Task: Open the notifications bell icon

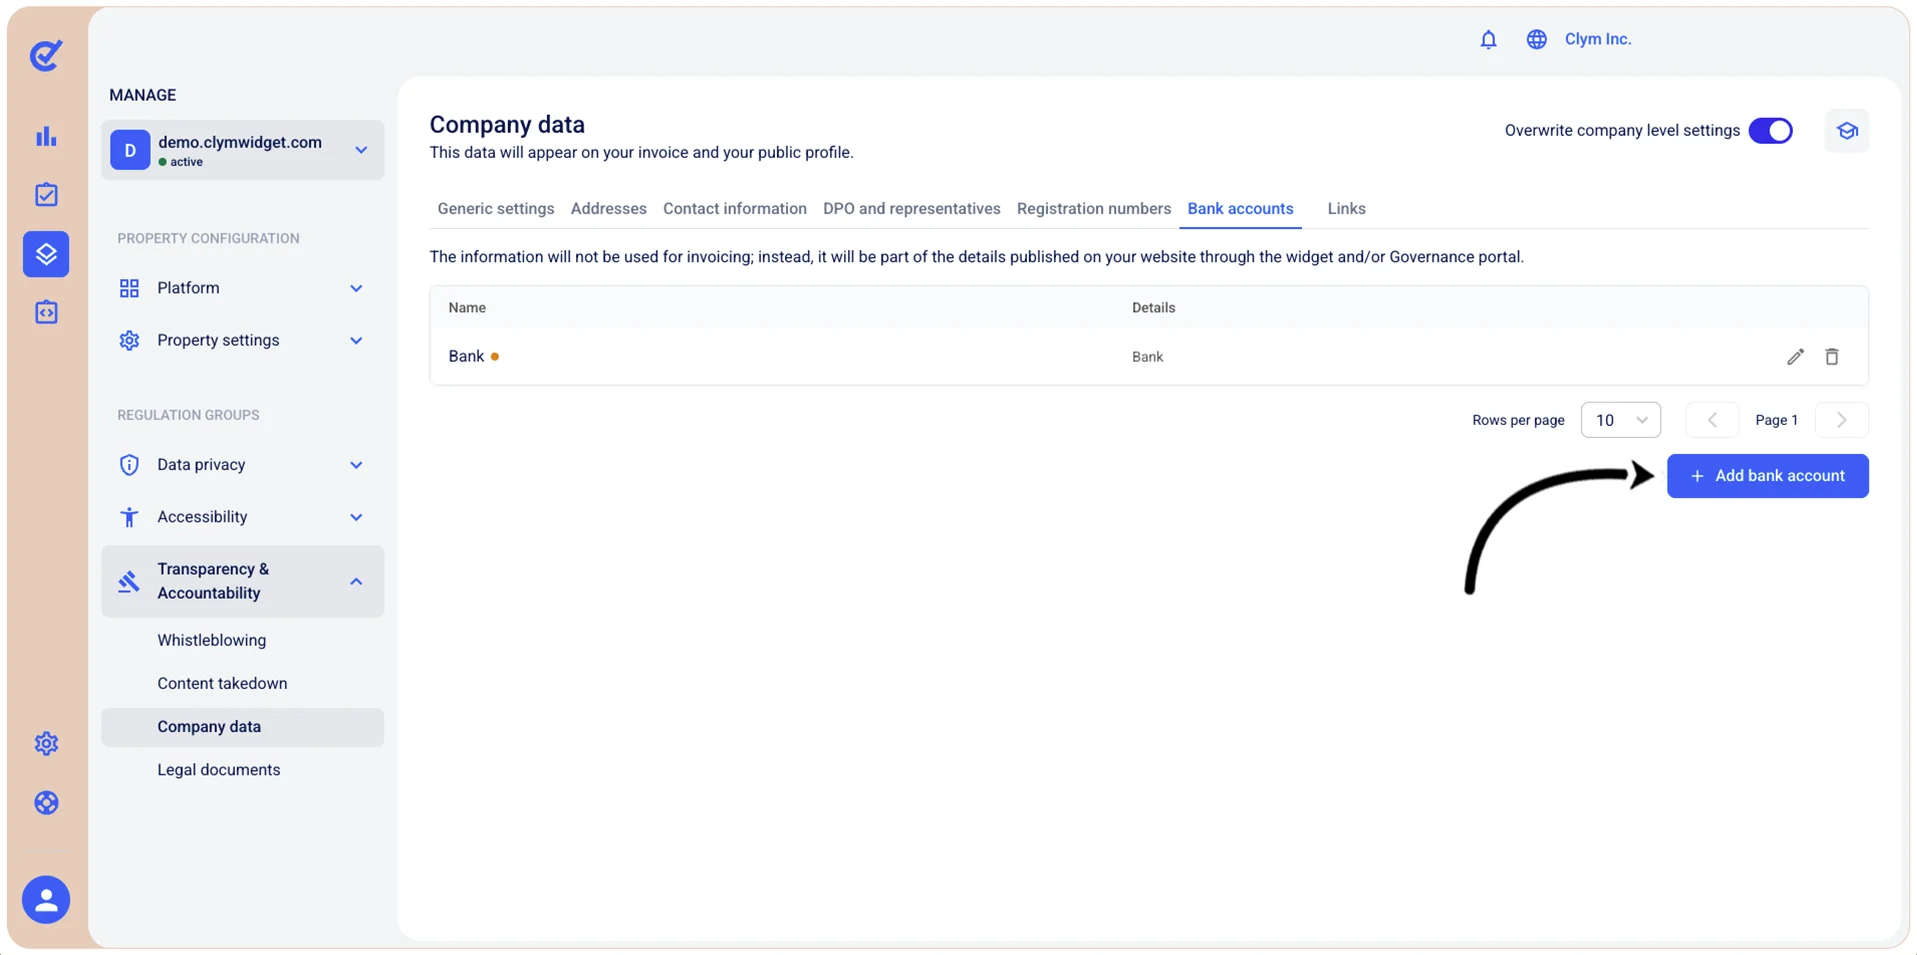Action: click(1488, 39)
